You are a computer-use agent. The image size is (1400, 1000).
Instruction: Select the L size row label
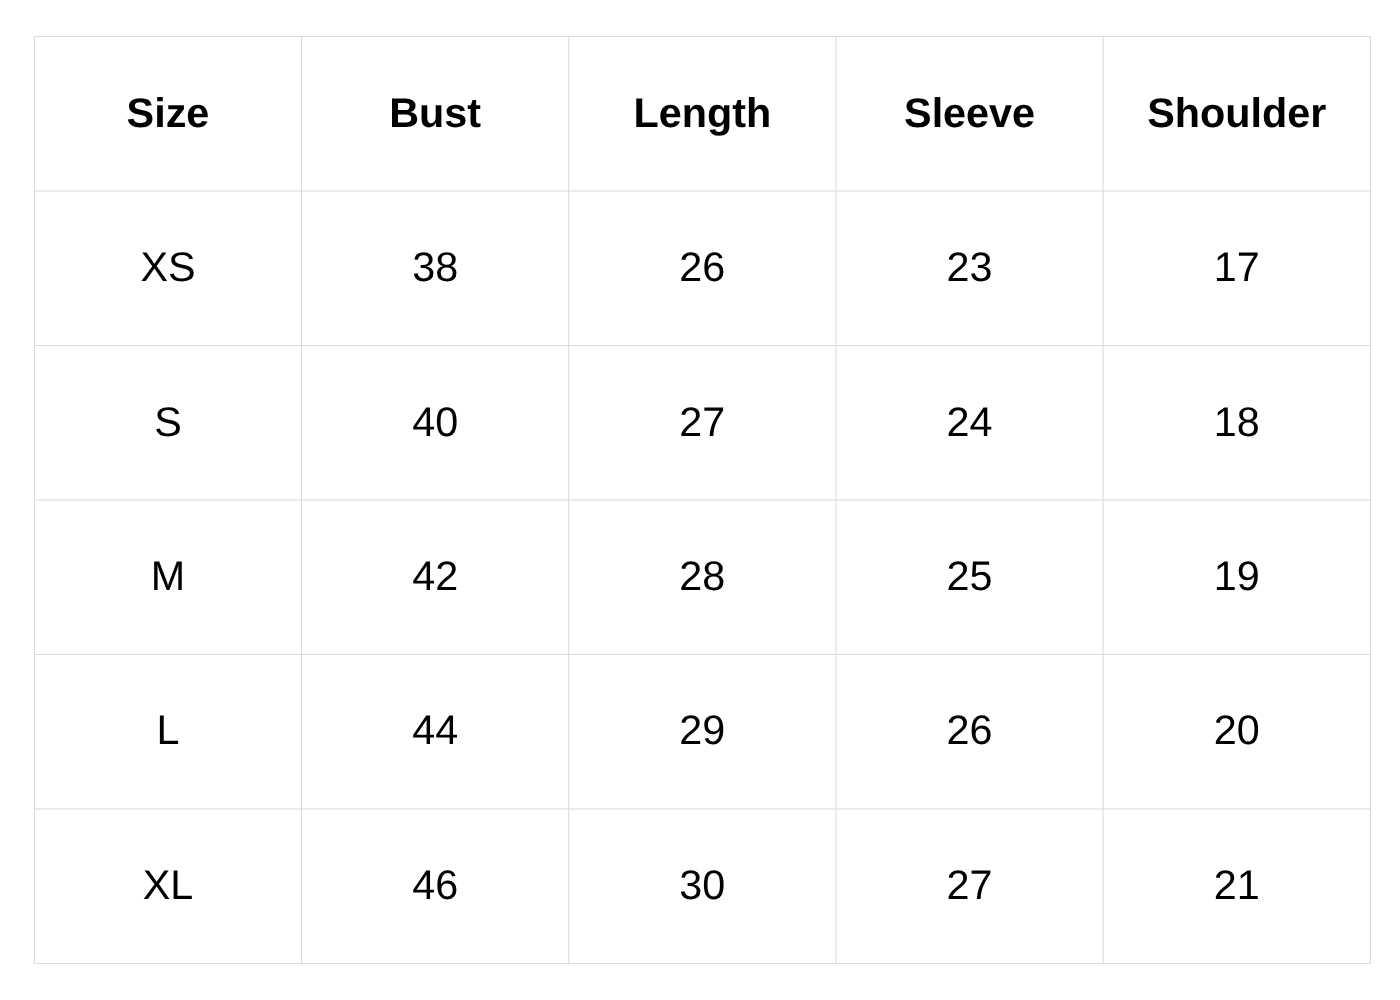pos(168,731)
